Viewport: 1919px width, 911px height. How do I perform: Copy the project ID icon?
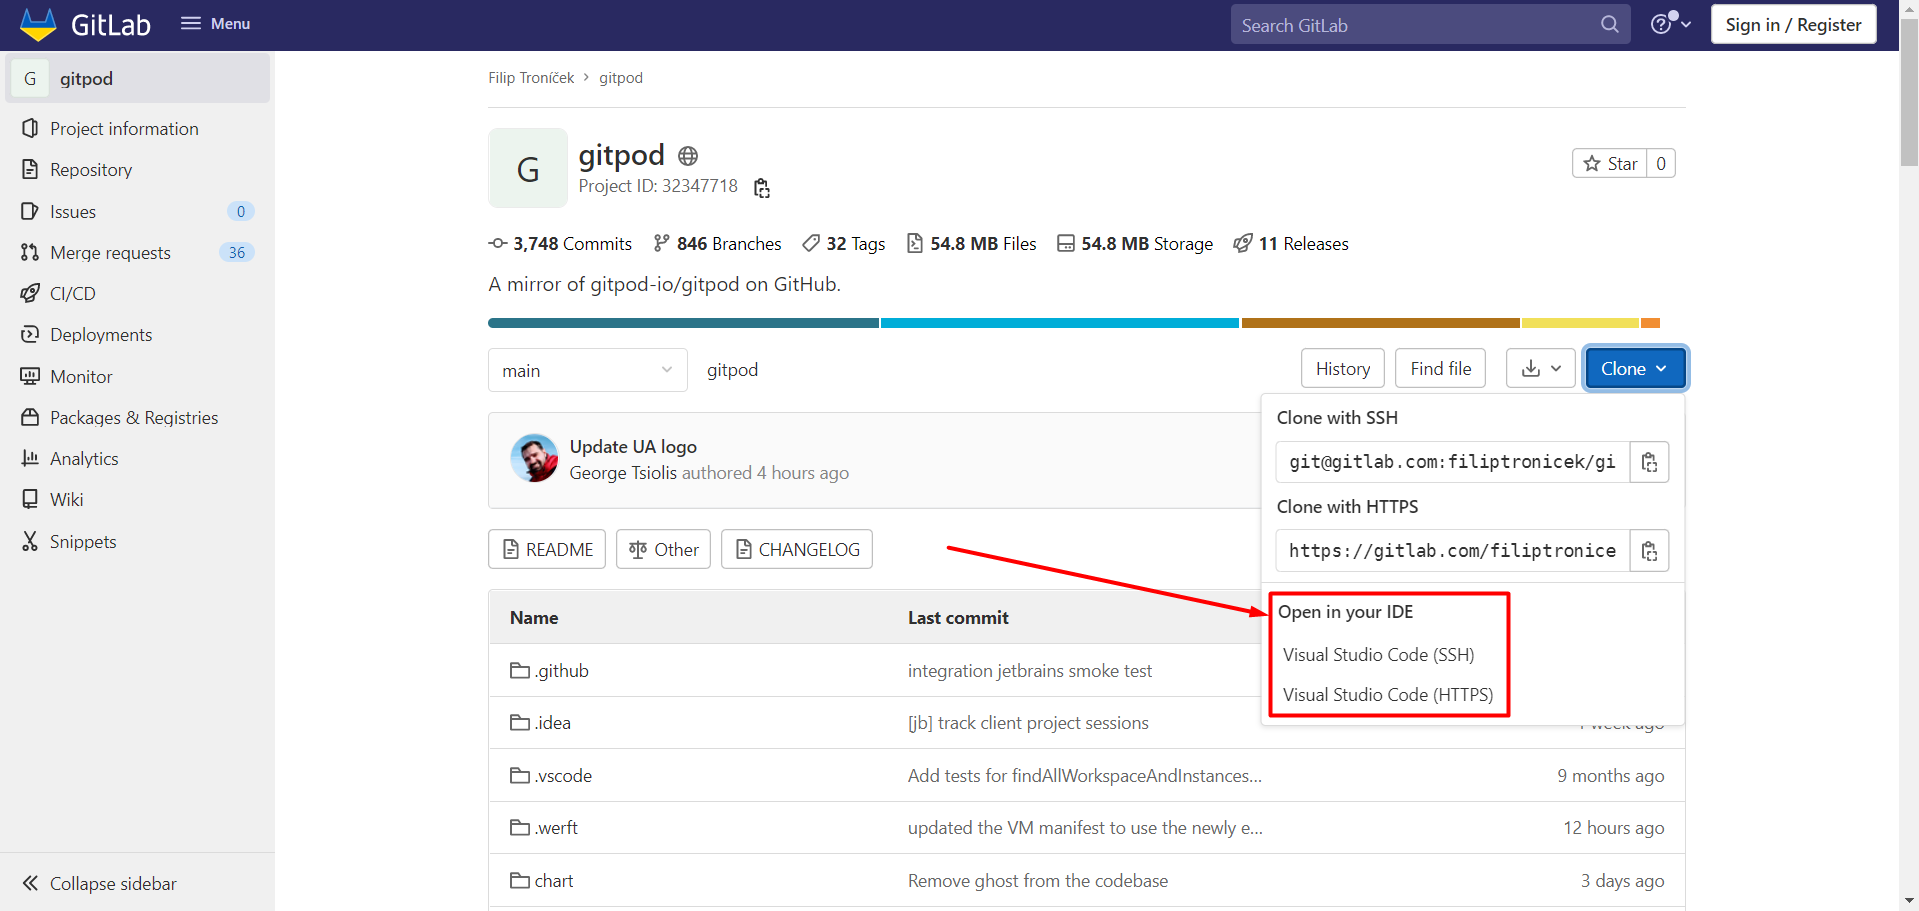tap(762, 188)
